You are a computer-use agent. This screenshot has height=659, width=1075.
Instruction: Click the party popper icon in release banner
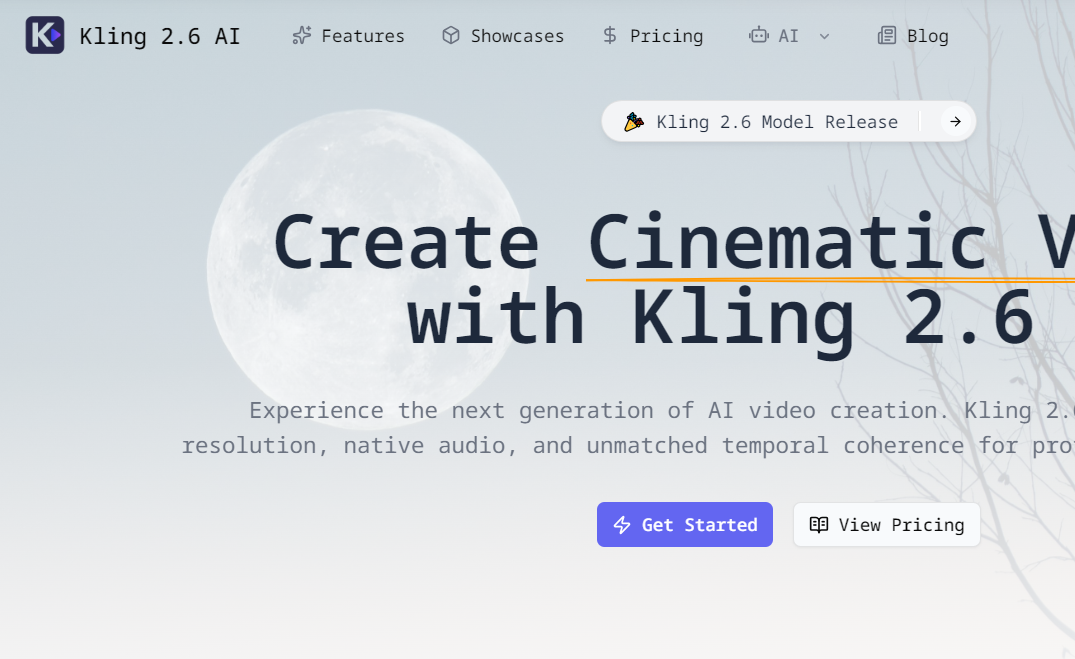click(x=633, y=121)
